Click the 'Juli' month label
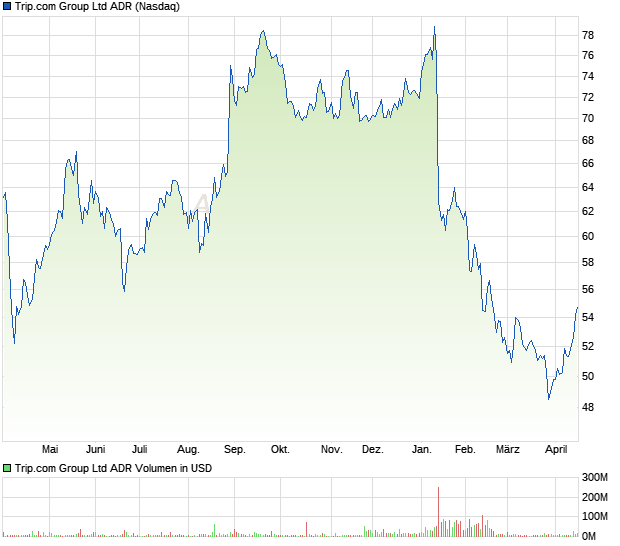The image size is (620, 546). 140,450
